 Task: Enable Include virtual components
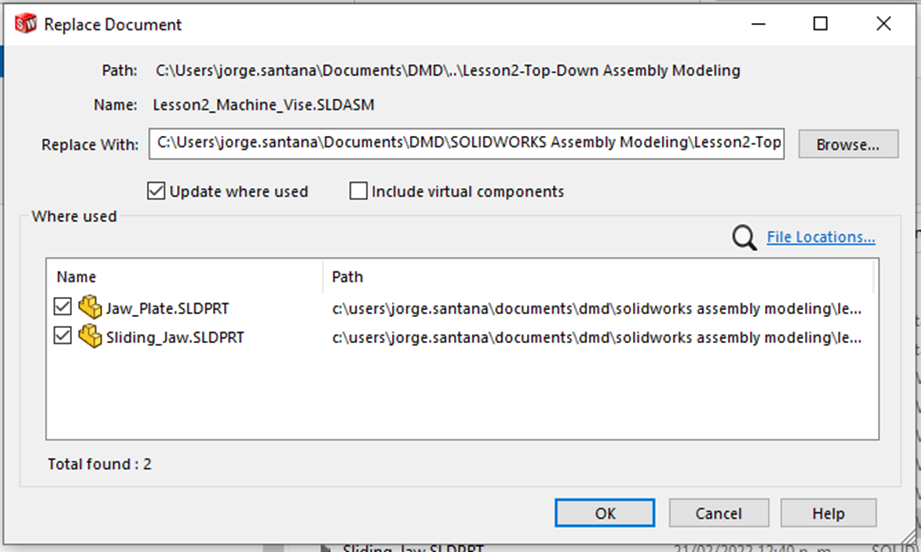click(358, 191)
